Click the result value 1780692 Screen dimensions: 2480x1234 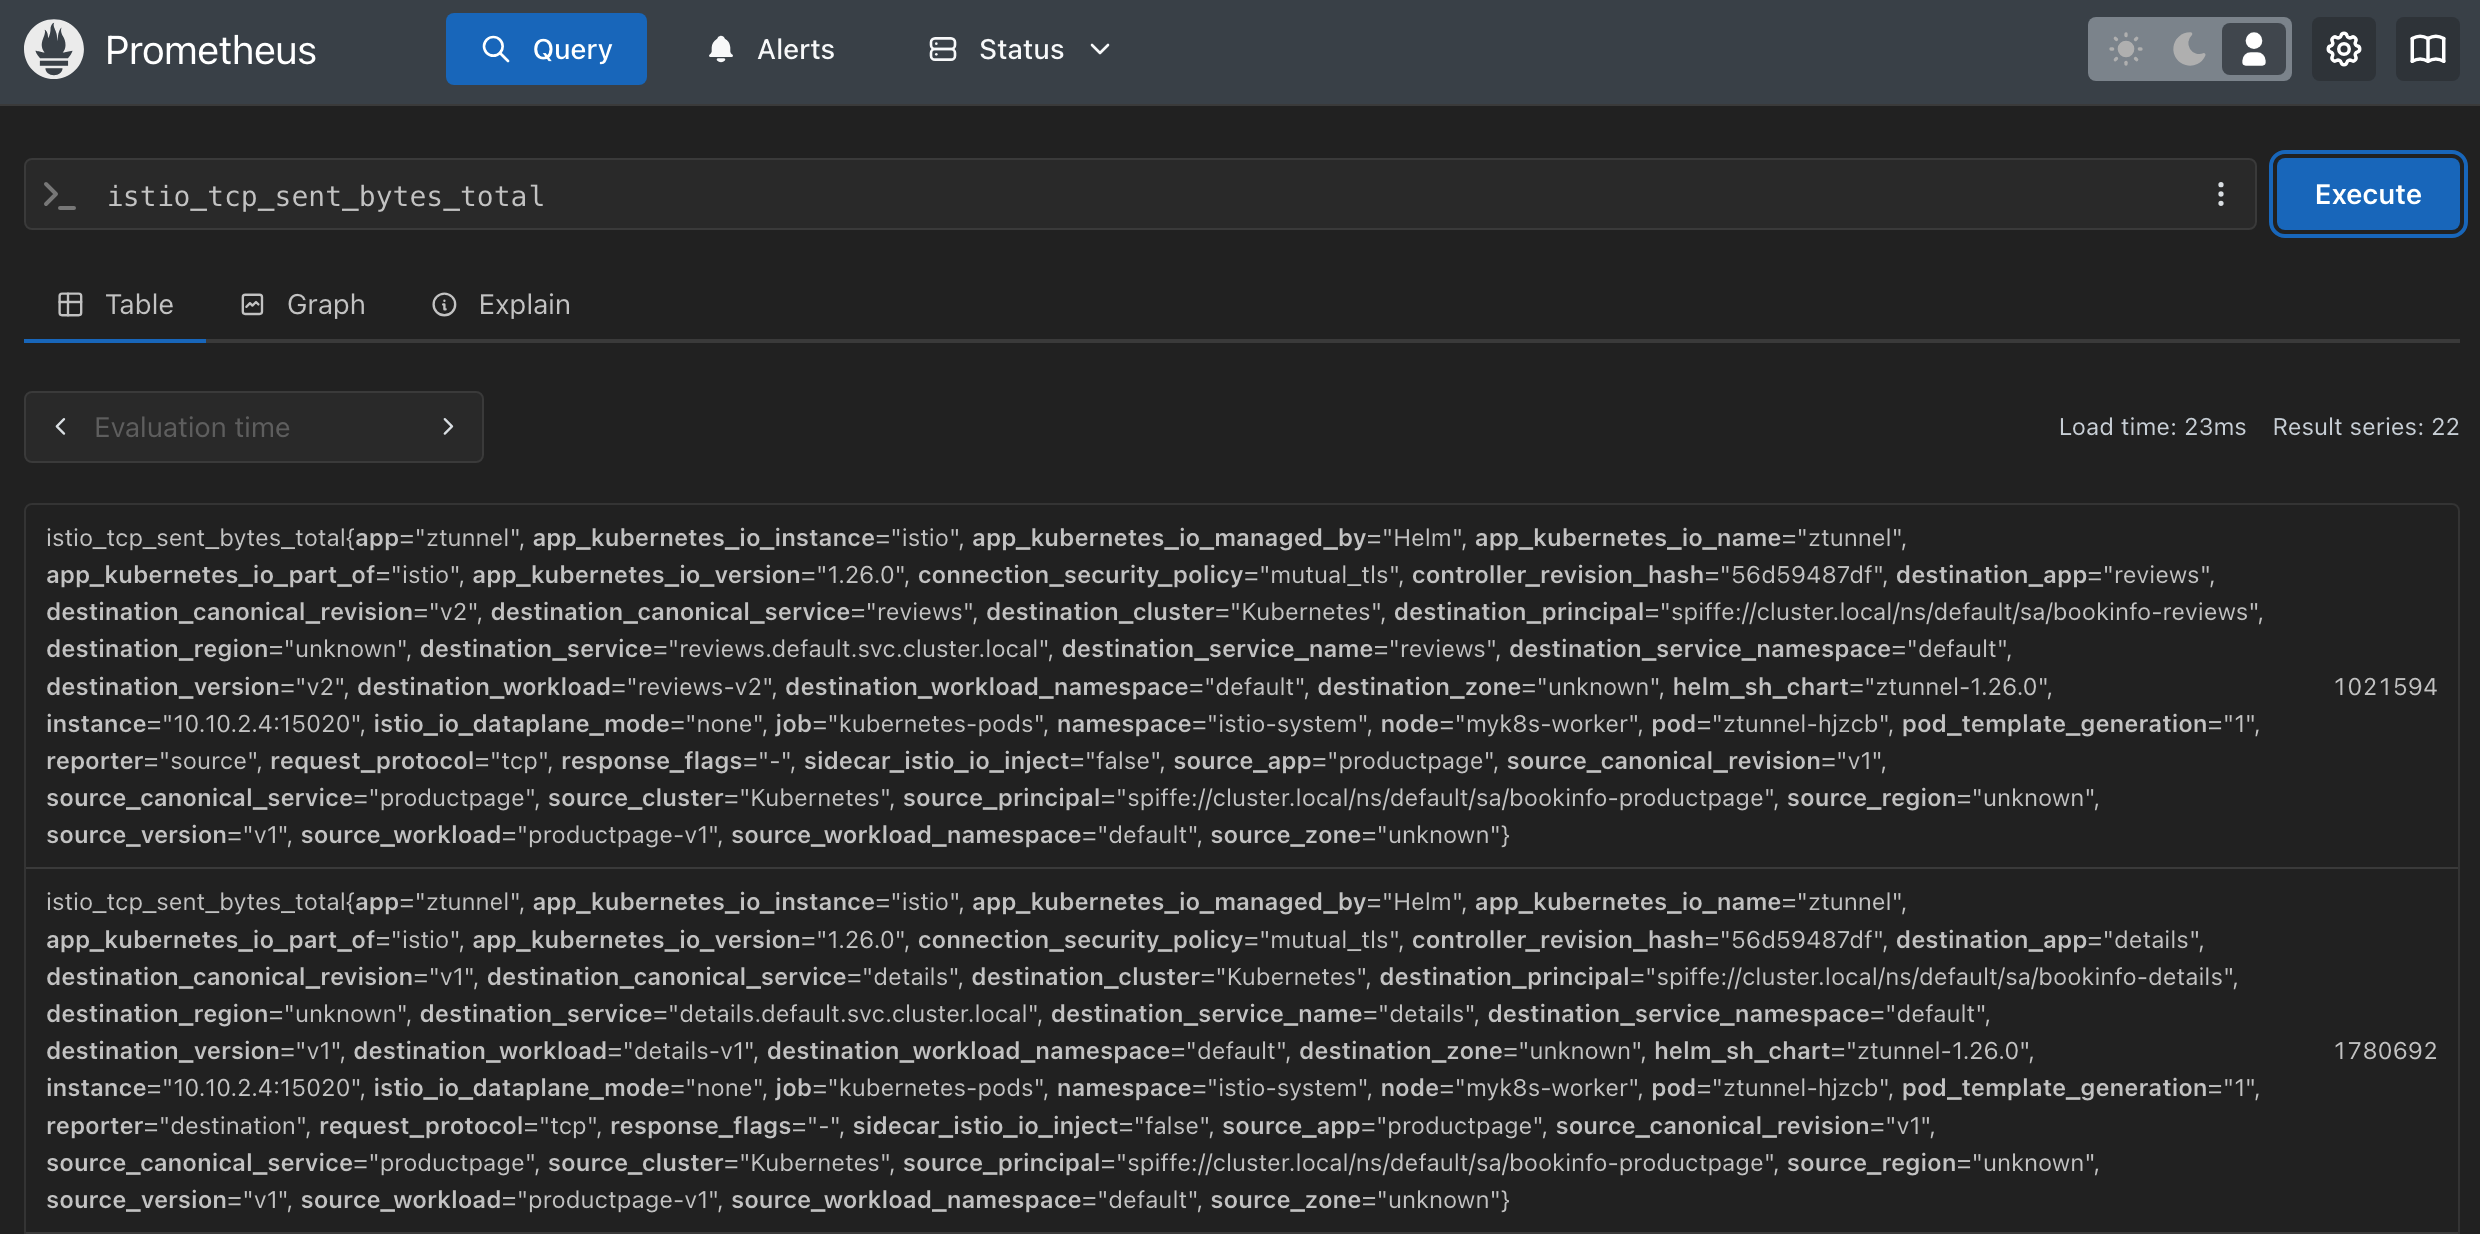(x=2385, y=1051)
